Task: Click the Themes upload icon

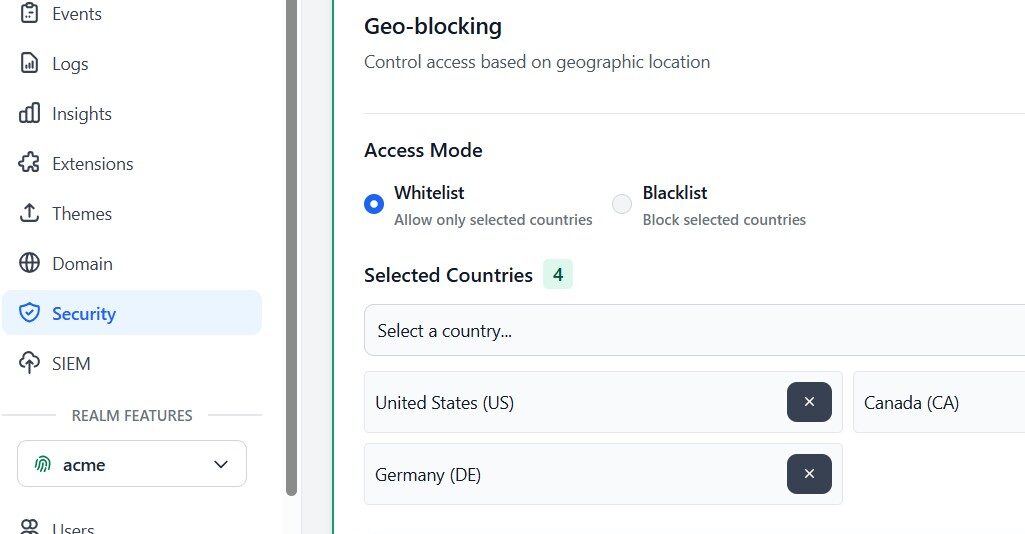Action: 30,214
